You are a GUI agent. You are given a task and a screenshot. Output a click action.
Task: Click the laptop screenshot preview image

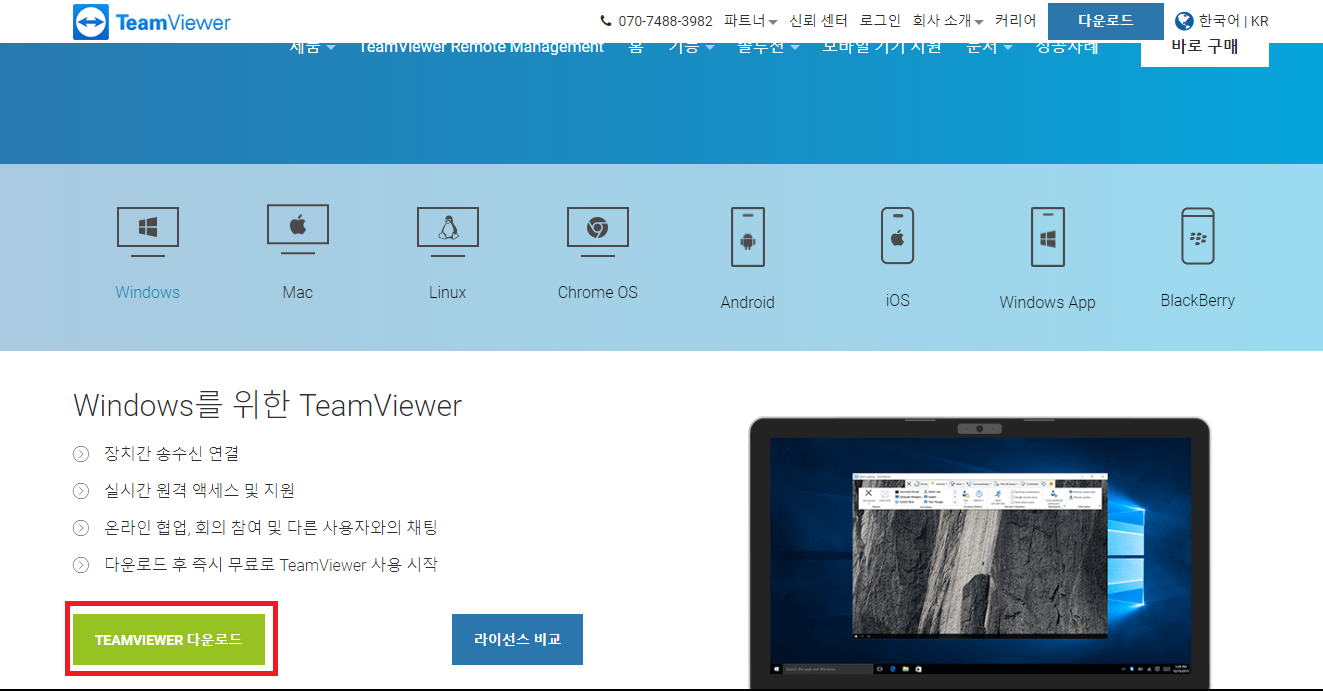point(980,553)
